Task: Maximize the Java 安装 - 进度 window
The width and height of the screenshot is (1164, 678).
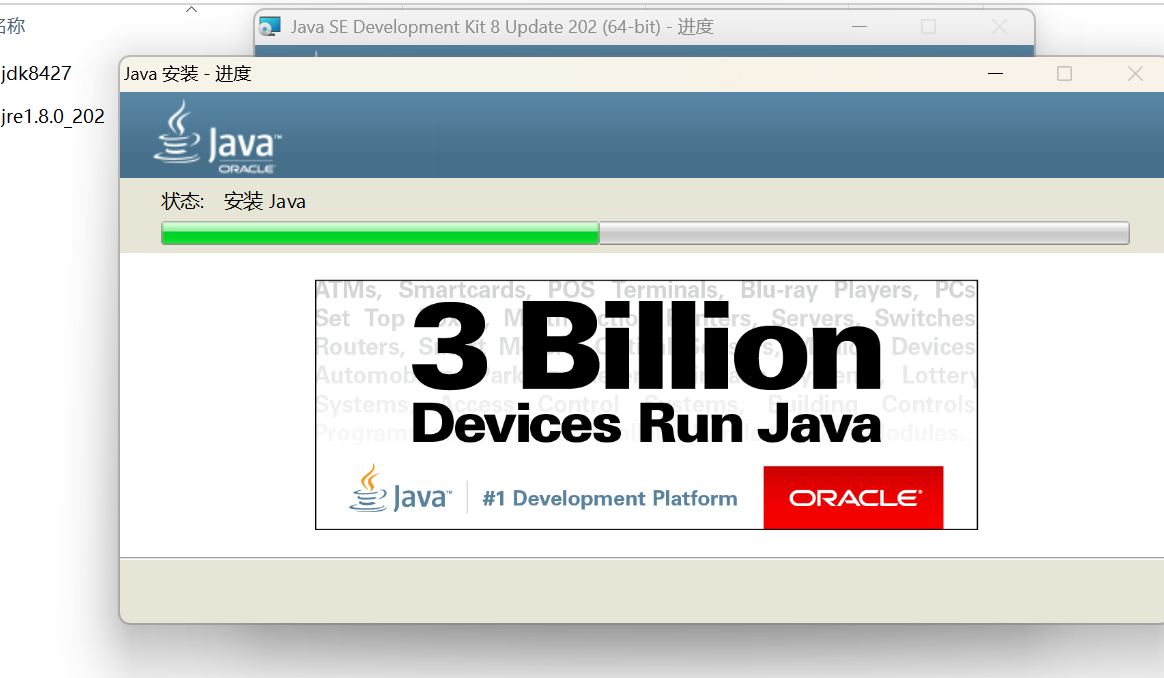Action: click(x=1065, y=74)
